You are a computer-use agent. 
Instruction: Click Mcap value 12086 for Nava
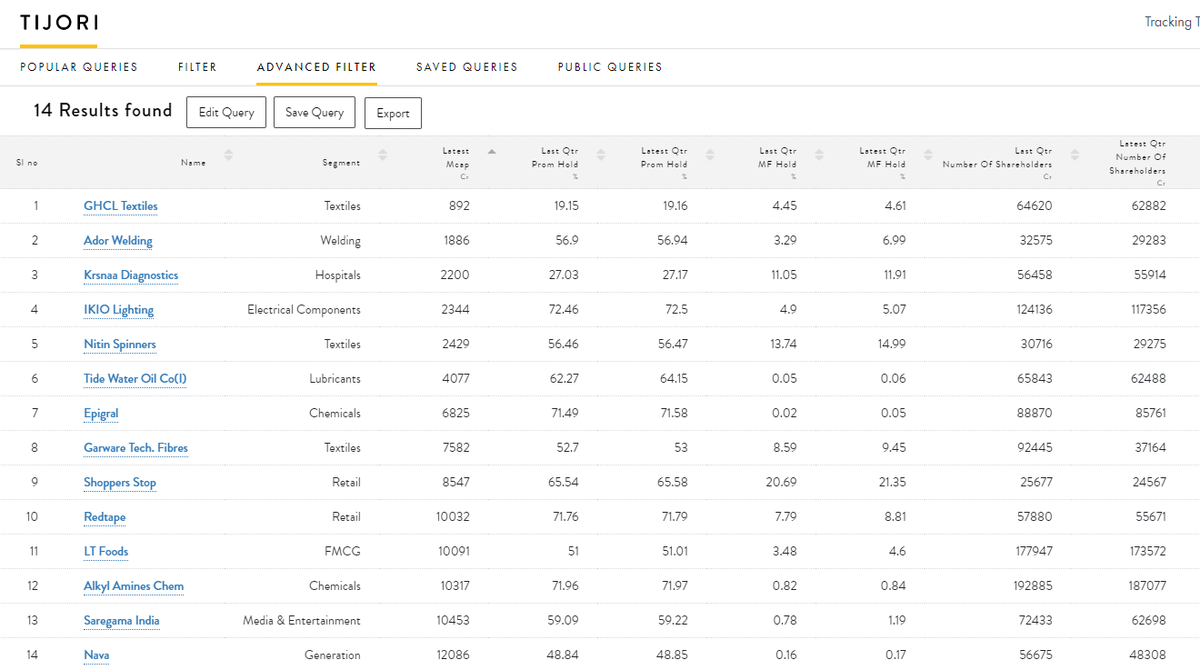click(453, 655)
